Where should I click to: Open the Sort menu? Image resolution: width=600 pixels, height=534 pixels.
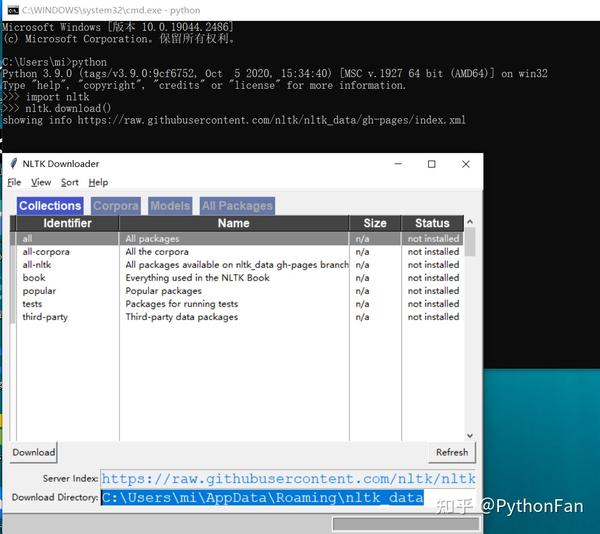click(70, 182)
